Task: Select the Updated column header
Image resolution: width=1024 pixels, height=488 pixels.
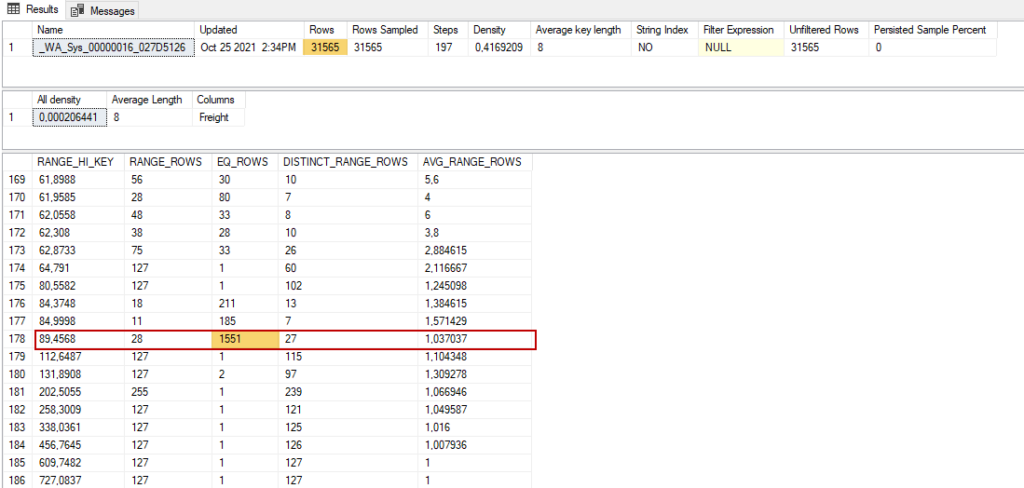Action: tap(249, 30)
